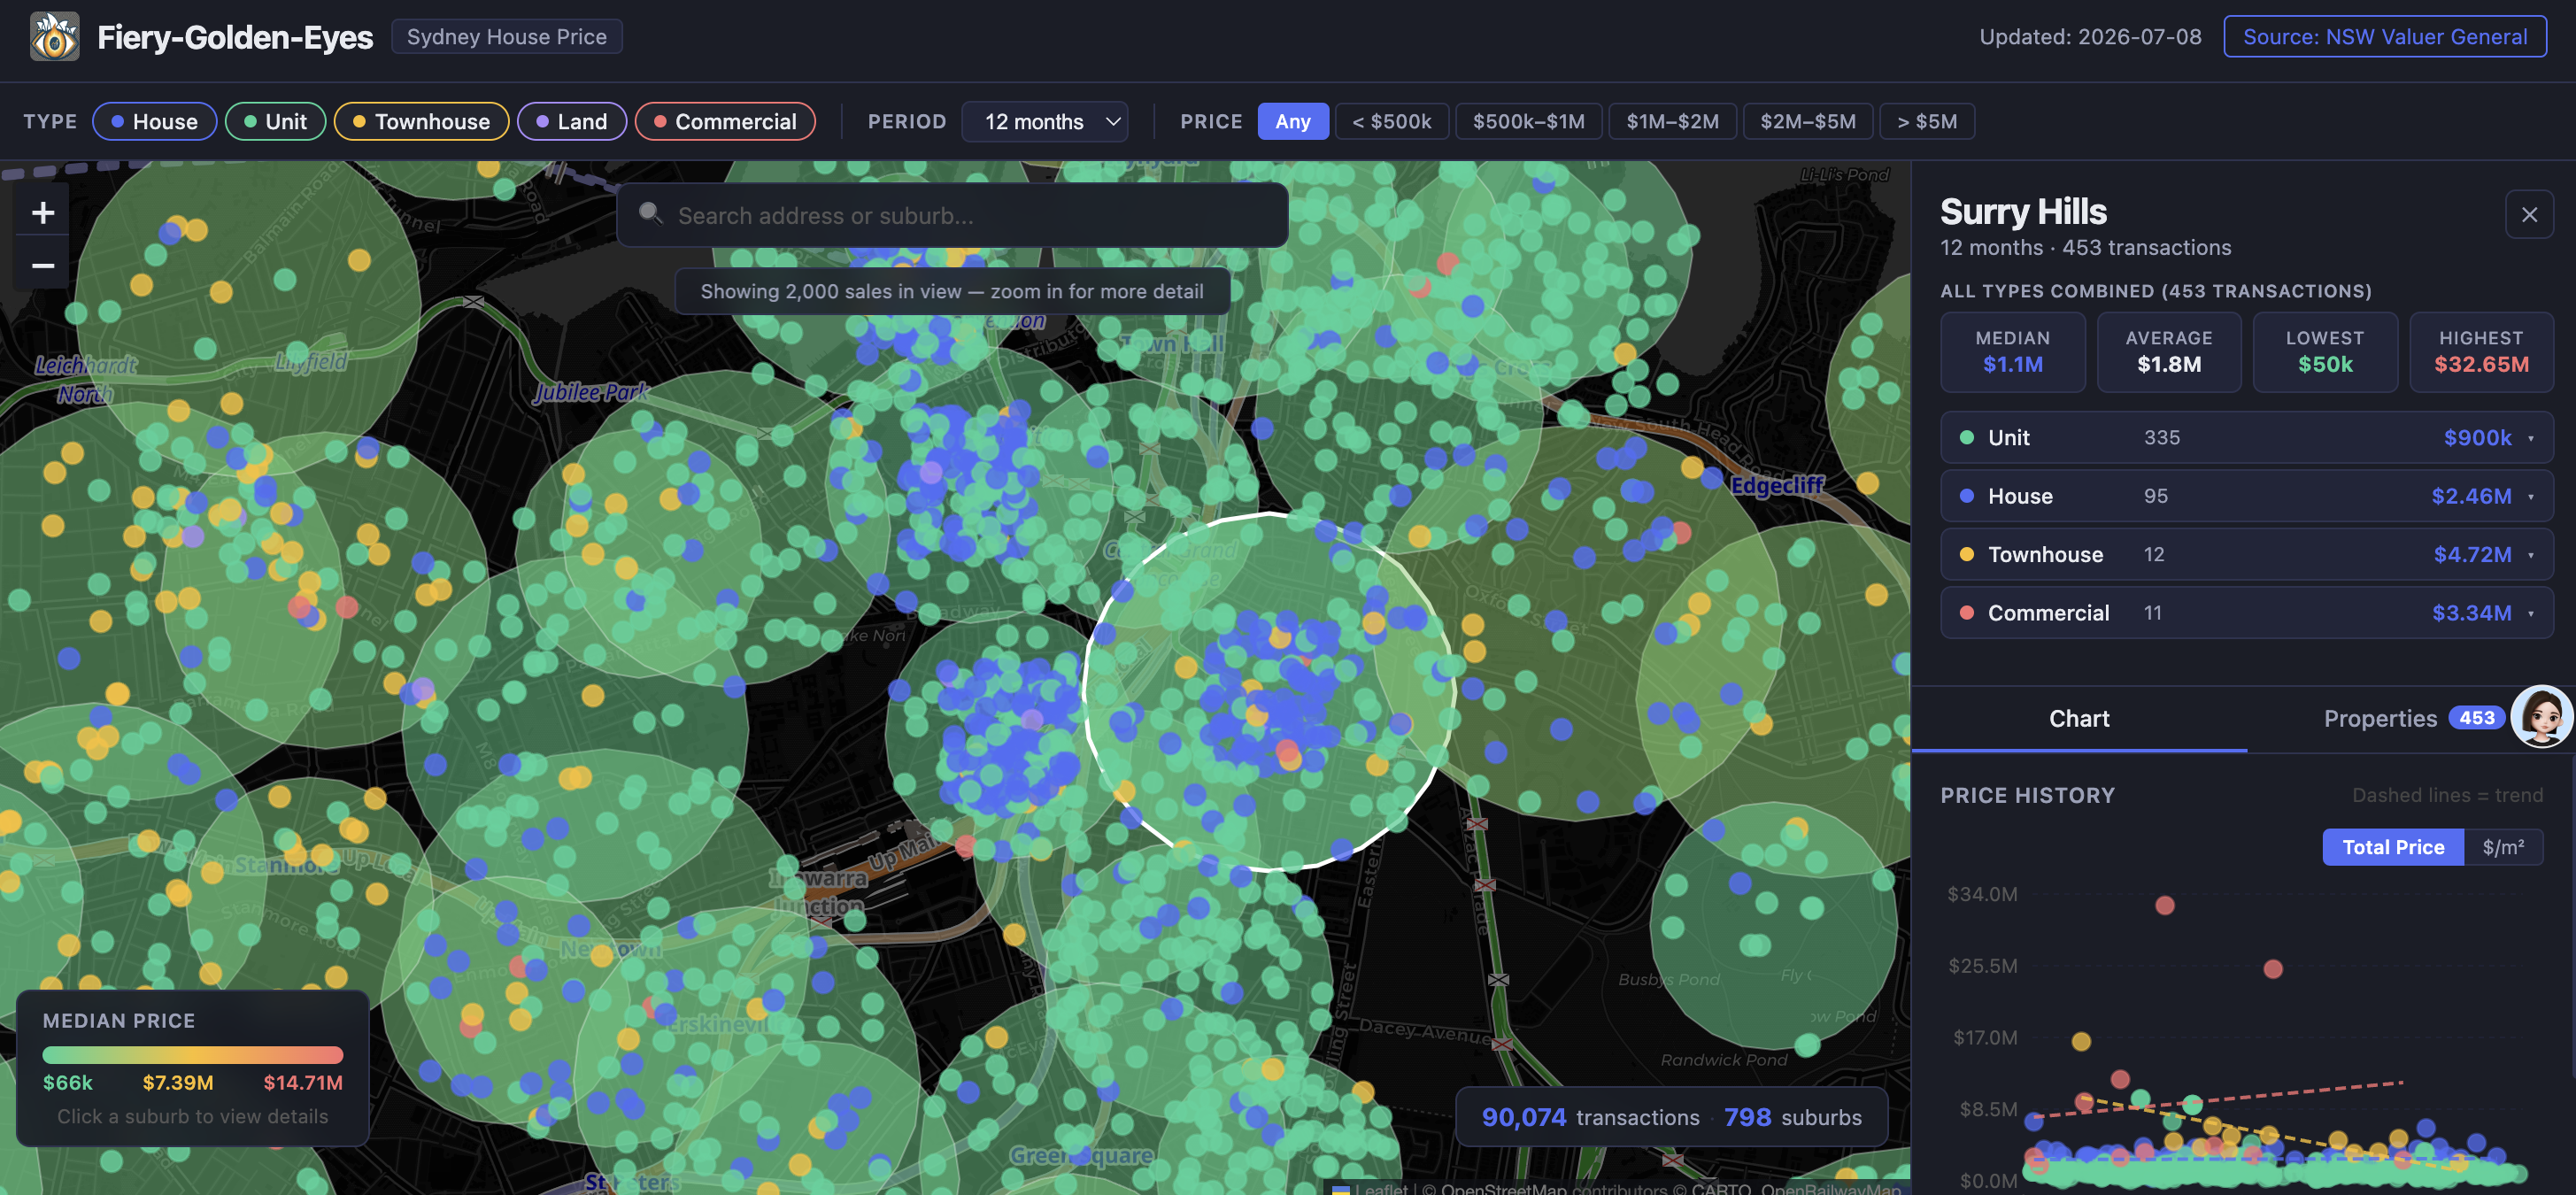
Task: Click the Green Square map label
Action: [x=1080, y=1155]
